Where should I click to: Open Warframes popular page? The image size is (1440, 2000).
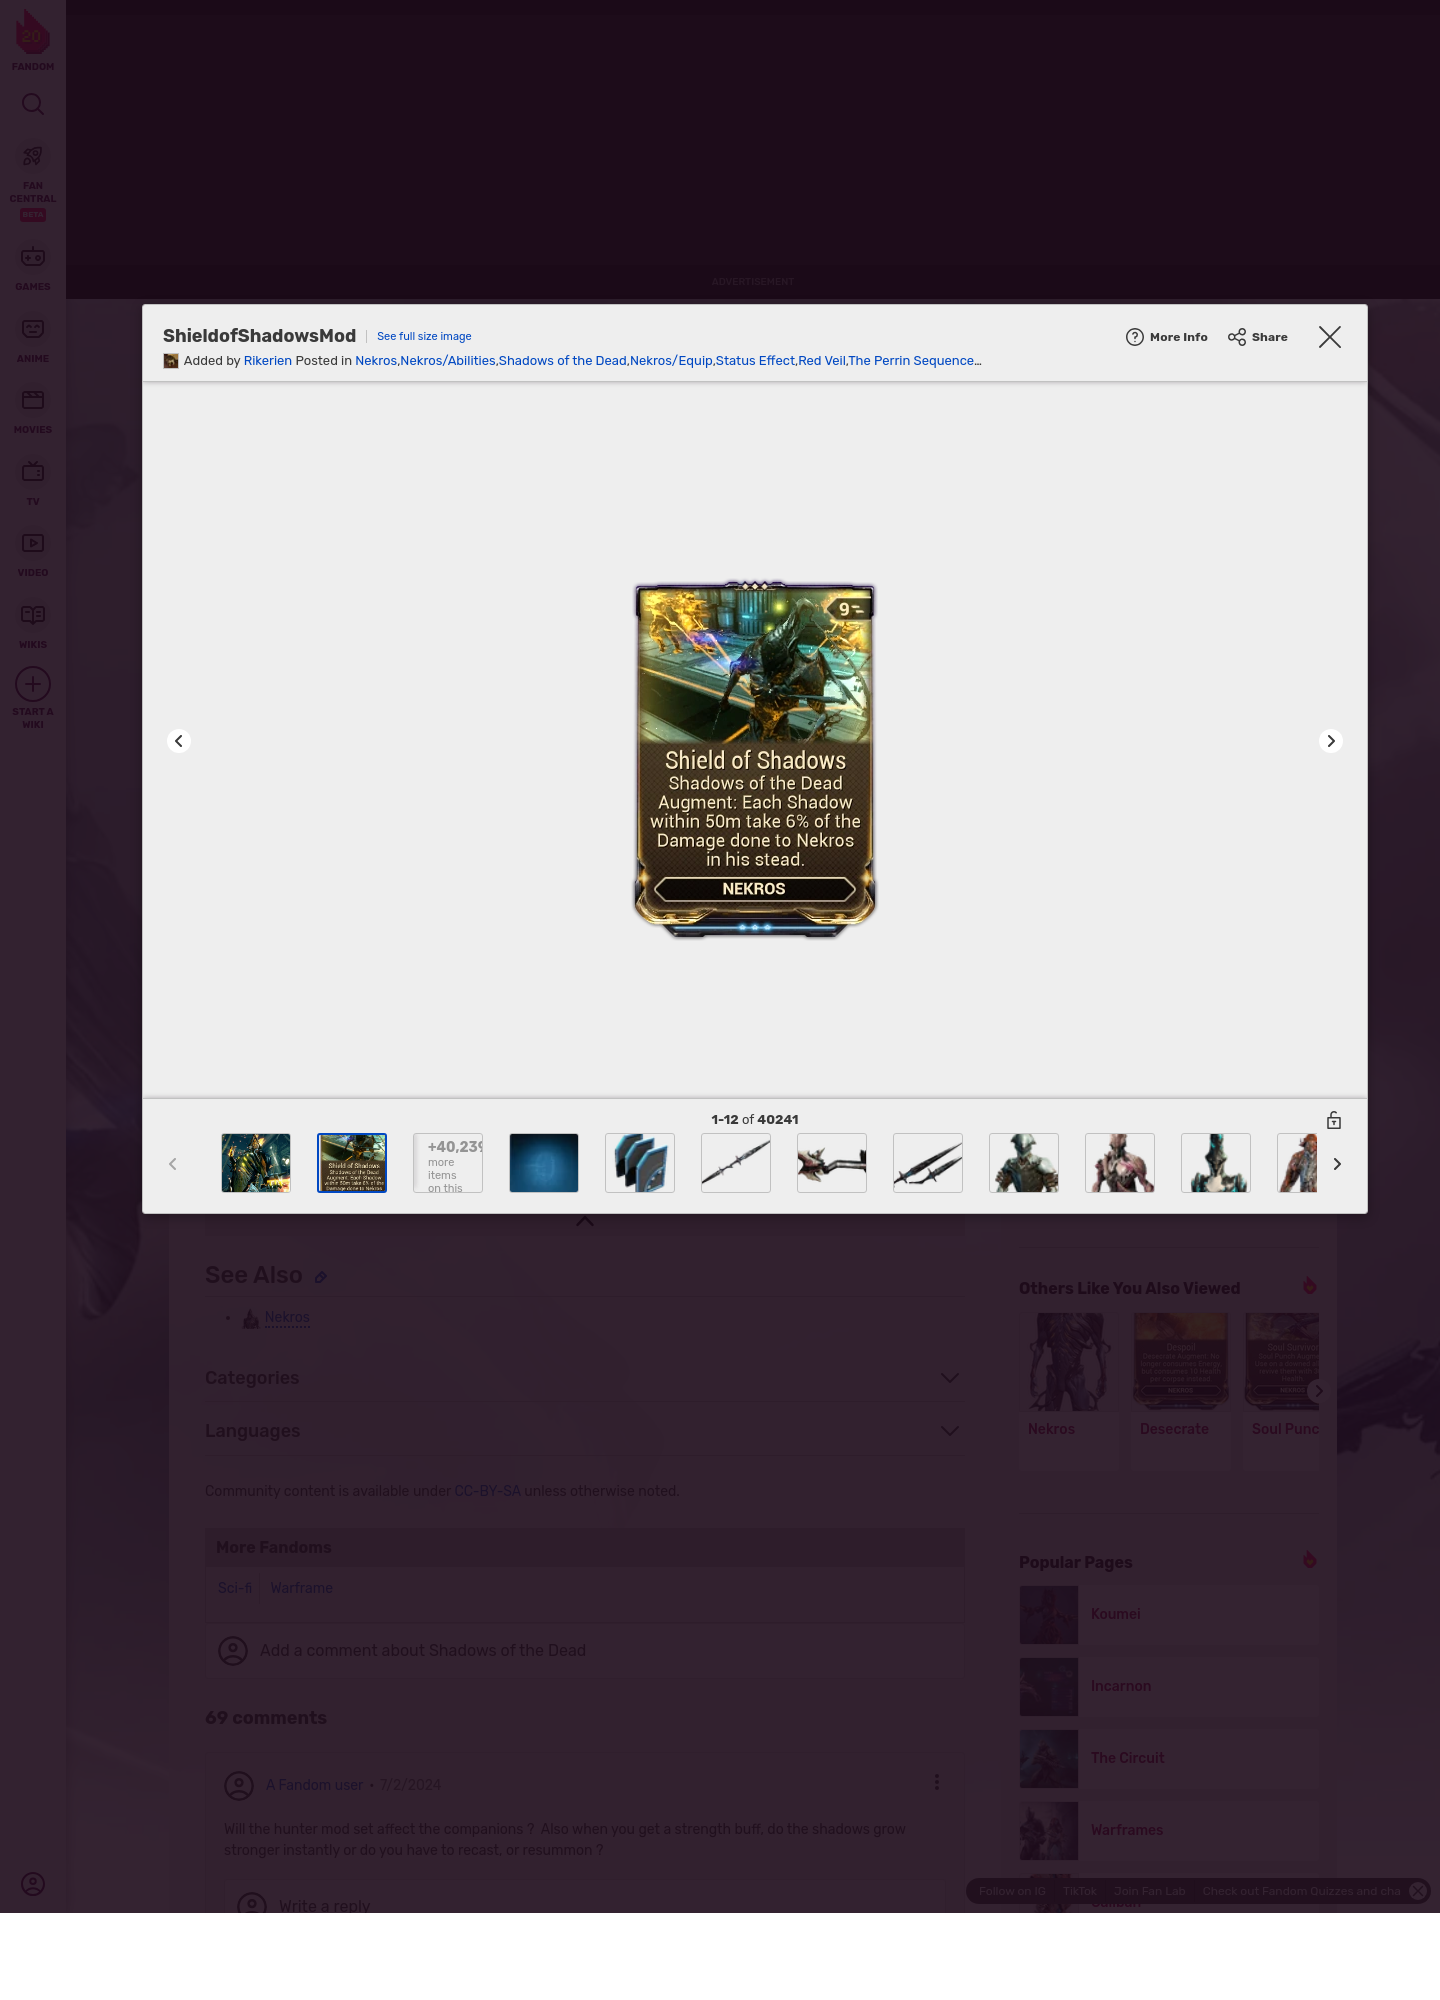[1169, 1830]
